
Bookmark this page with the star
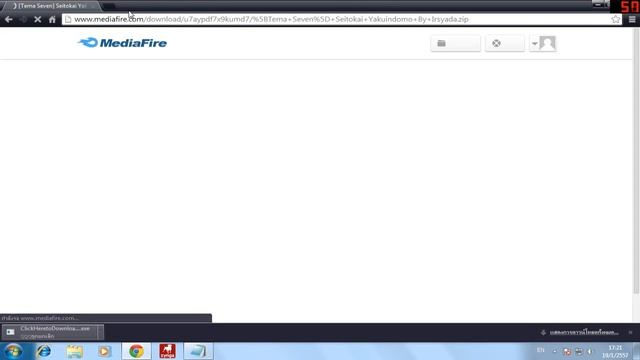tap(616, 19)
